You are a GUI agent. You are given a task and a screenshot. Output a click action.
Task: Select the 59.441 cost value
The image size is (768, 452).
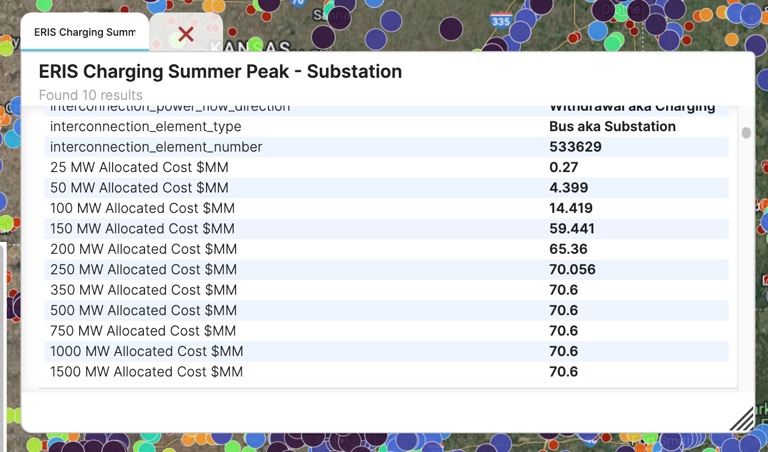point(572,229)
